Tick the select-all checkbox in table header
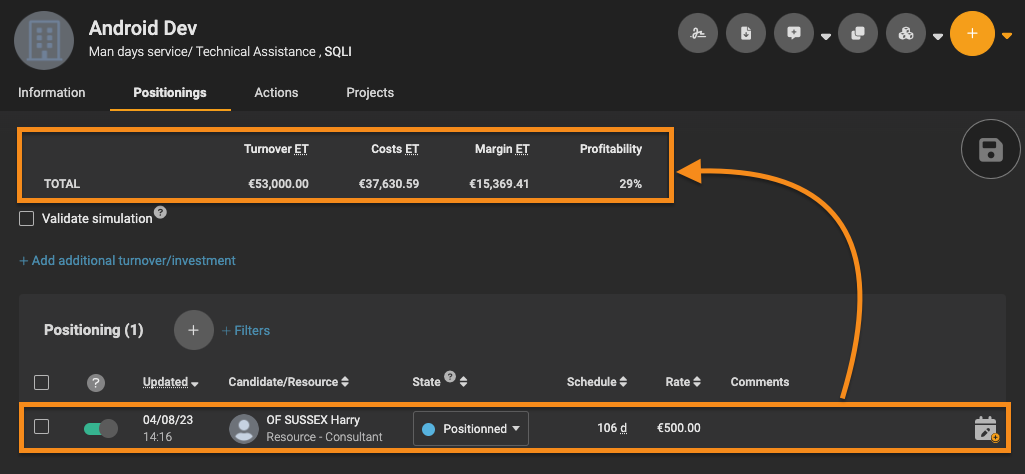The width and height of the screenshot is (1025, 474). (41, 382)
